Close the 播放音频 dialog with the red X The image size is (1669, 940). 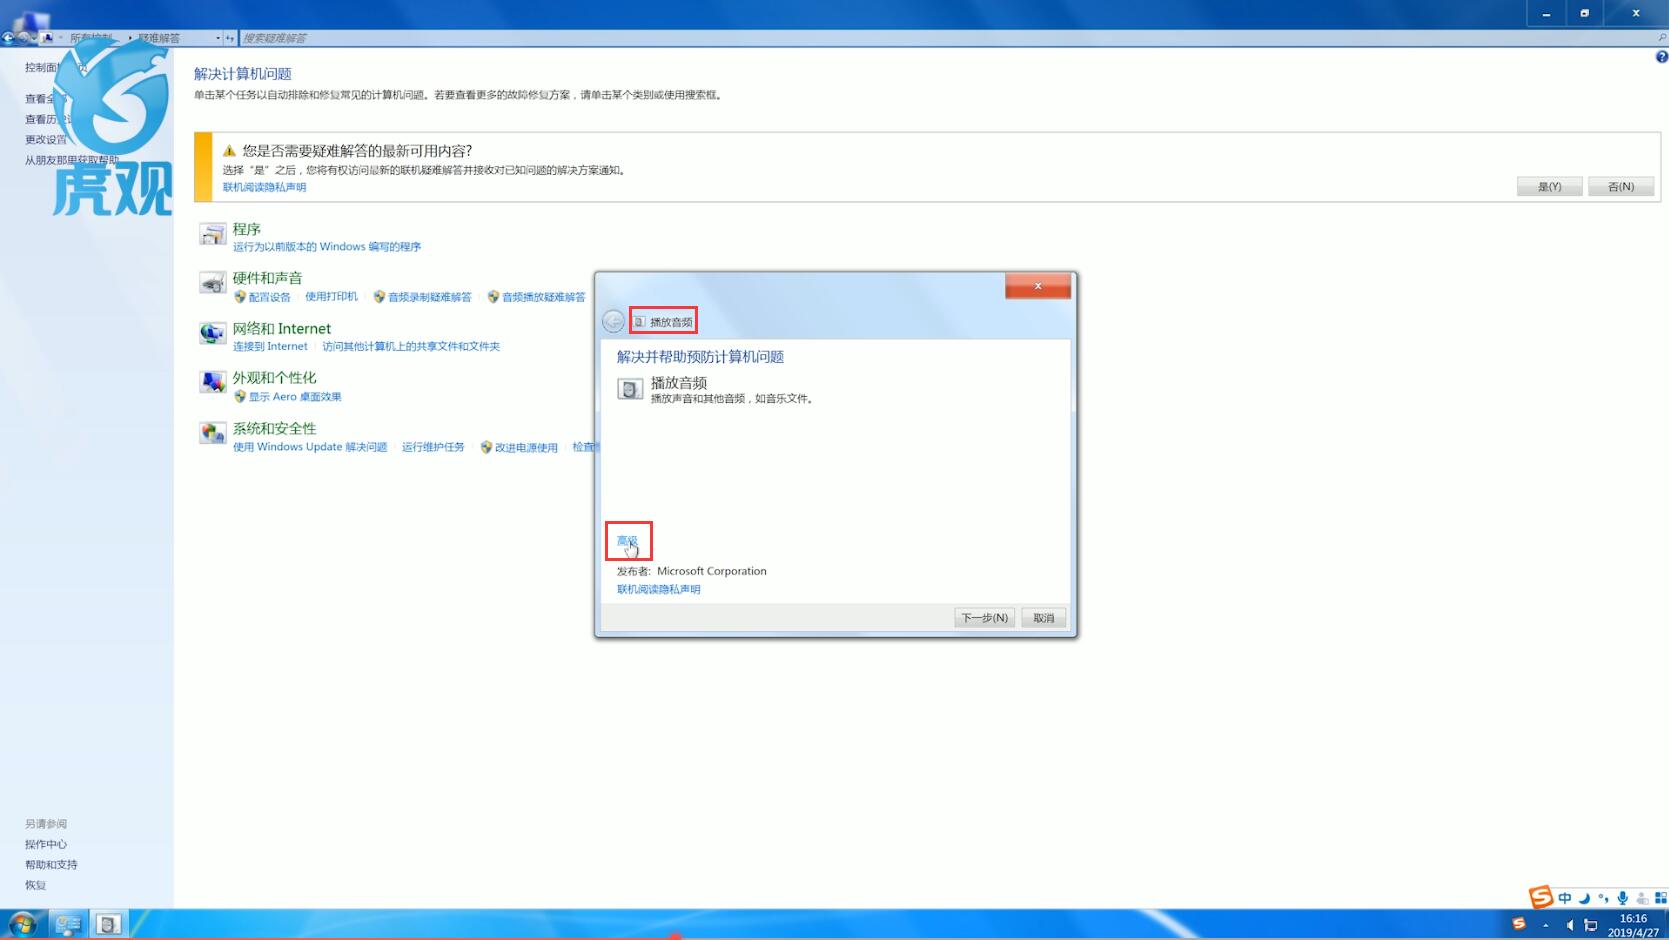coord(1038,286)
